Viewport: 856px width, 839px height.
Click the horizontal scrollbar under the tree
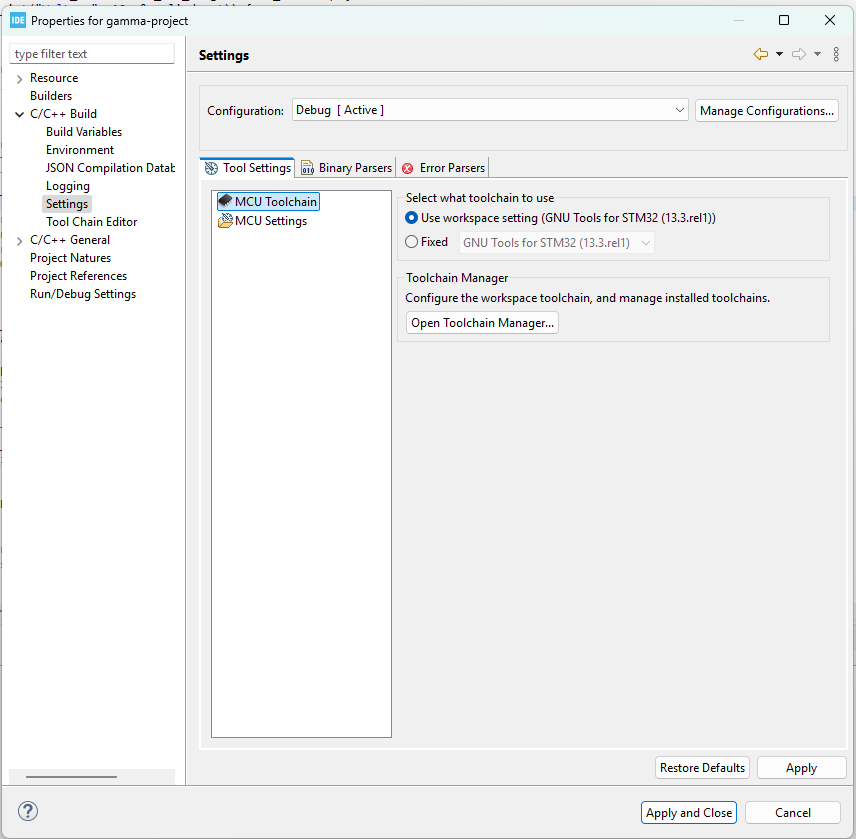click(72, 776)
